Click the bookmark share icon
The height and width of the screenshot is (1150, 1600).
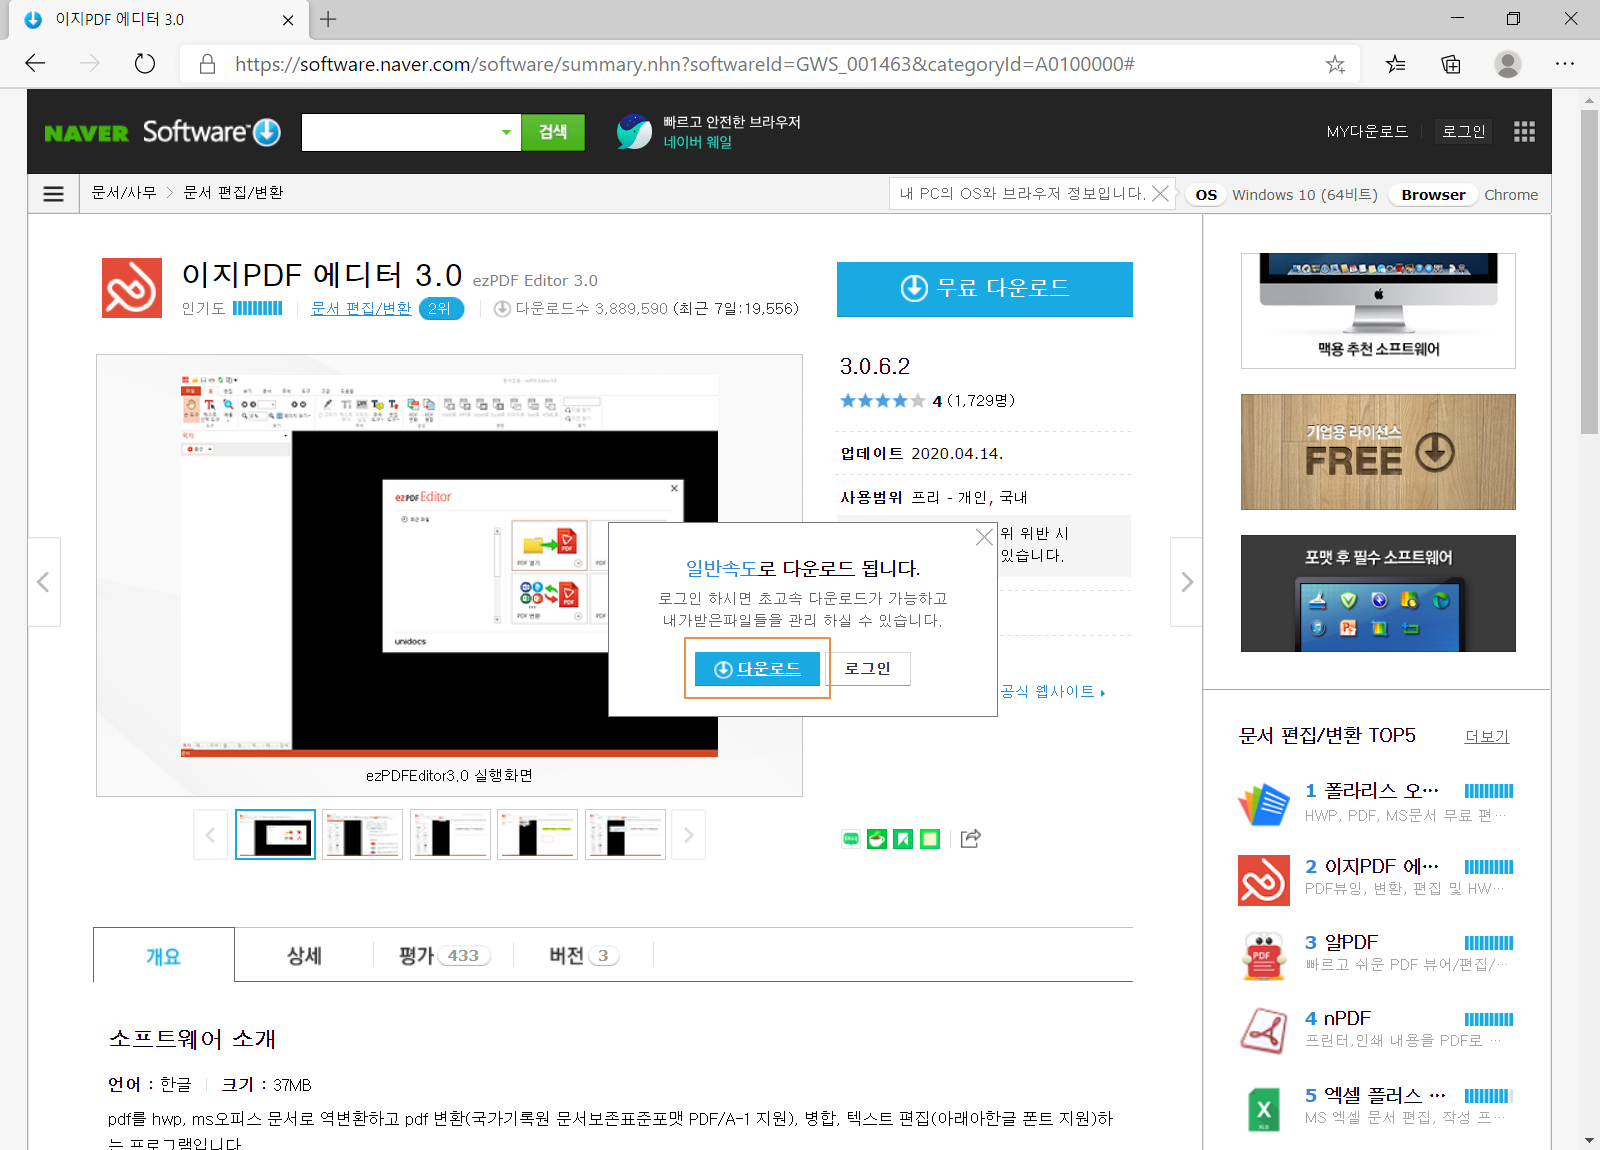(903, 839)
